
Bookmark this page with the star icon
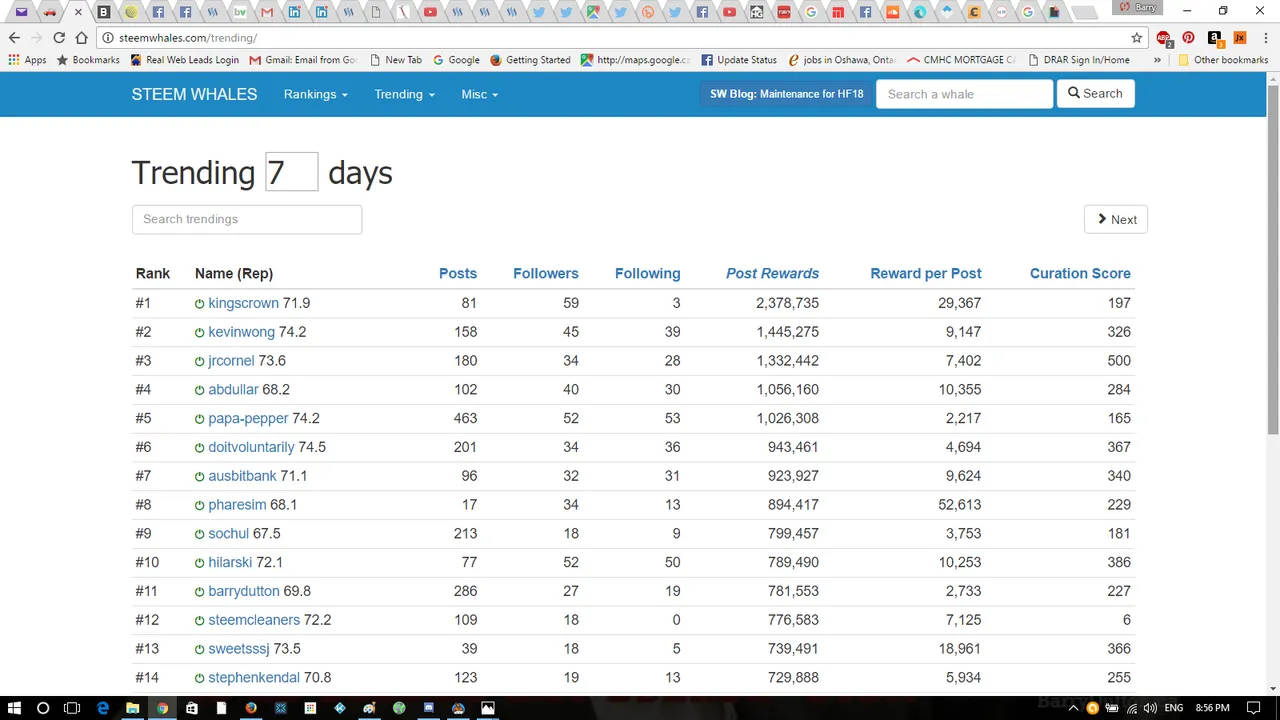tap(1137, 37)
